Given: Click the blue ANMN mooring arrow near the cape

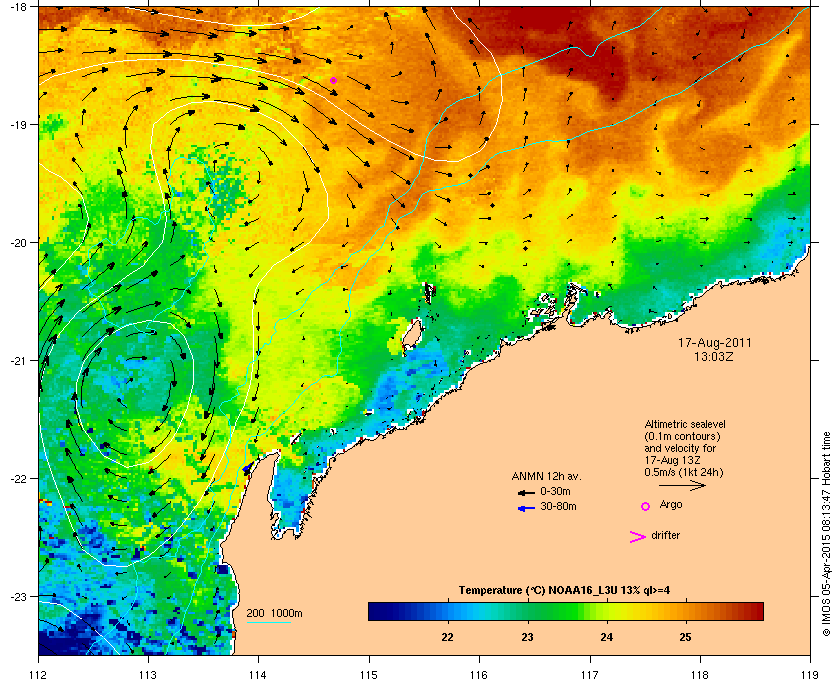Looking at the screenshot, I should click(247, 469).
